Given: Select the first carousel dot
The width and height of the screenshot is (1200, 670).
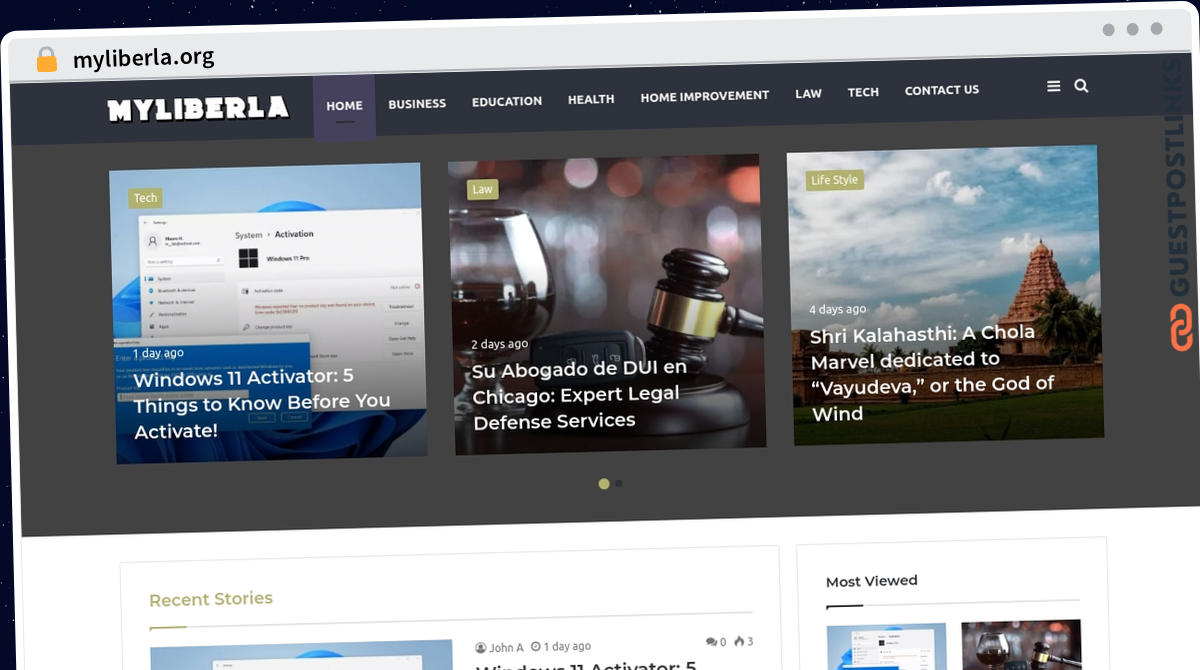Looking at the screenshot, I should click(x=604, y=484).
